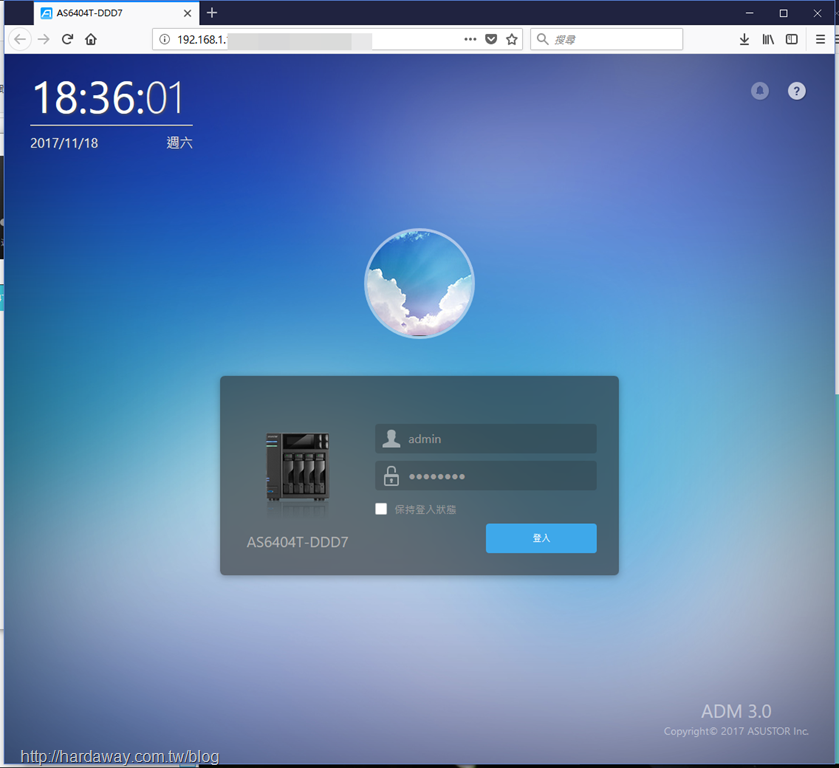This screenshot has height=768, width=839.
Task: Reload the current page
Action: pyautogui.click(x=67, y=39)
